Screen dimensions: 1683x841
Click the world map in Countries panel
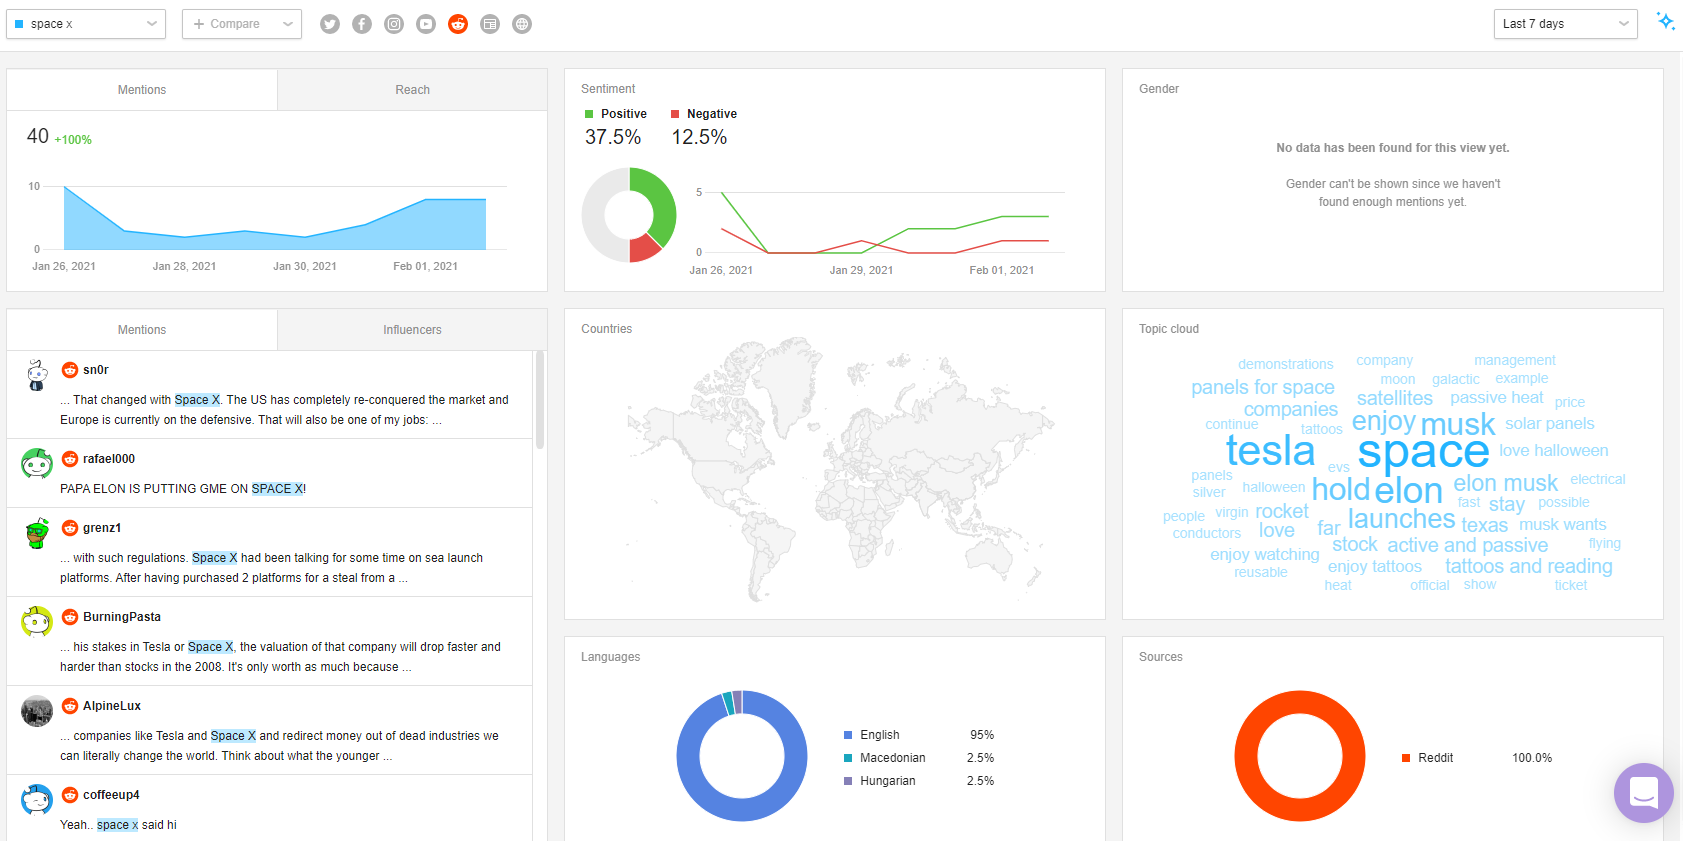point(840,470)
